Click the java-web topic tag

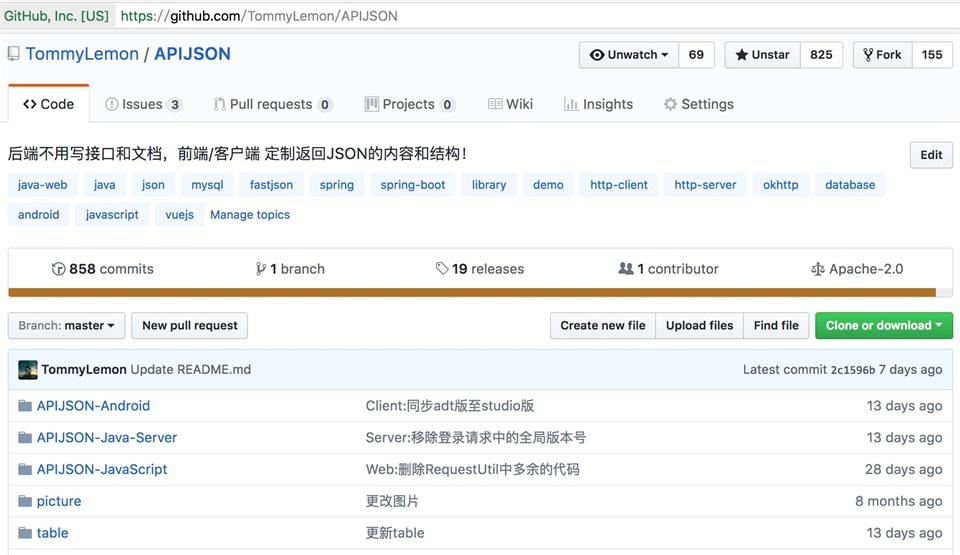pyautogui.click(x=43, y=184)
